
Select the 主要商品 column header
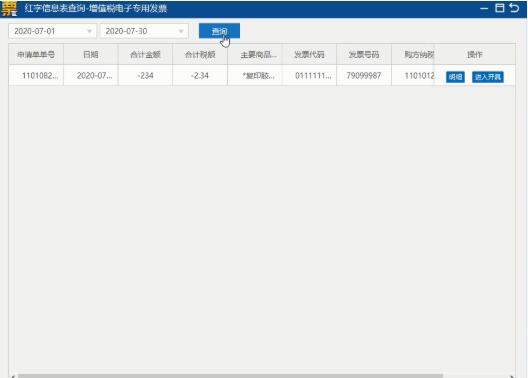tap(255, 55)
